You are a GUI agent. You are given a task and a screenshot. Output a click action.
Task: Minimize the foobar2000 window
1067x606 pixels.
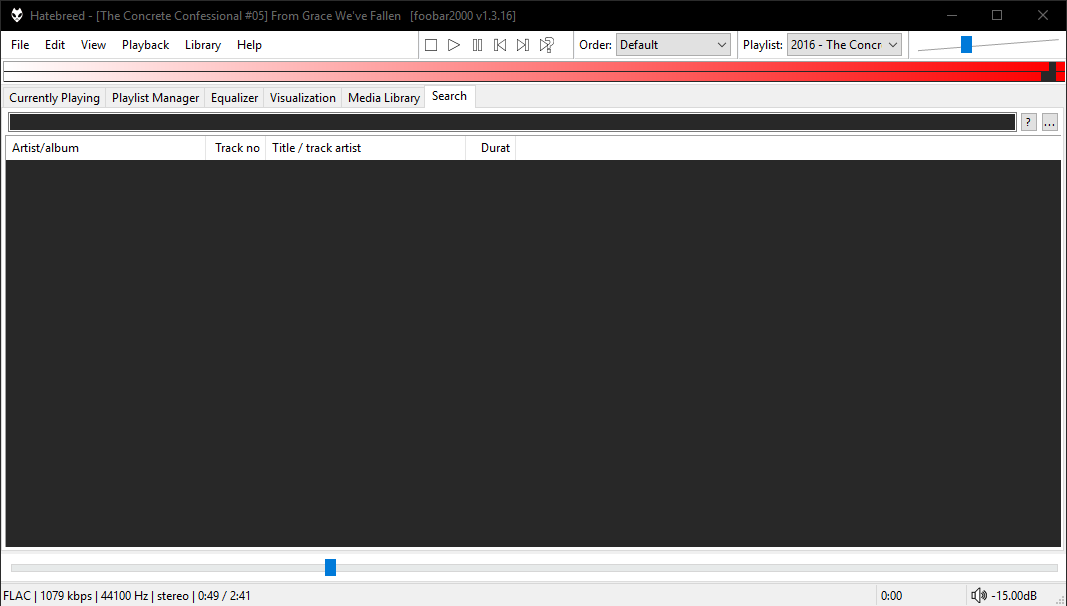tap(952, 15)
